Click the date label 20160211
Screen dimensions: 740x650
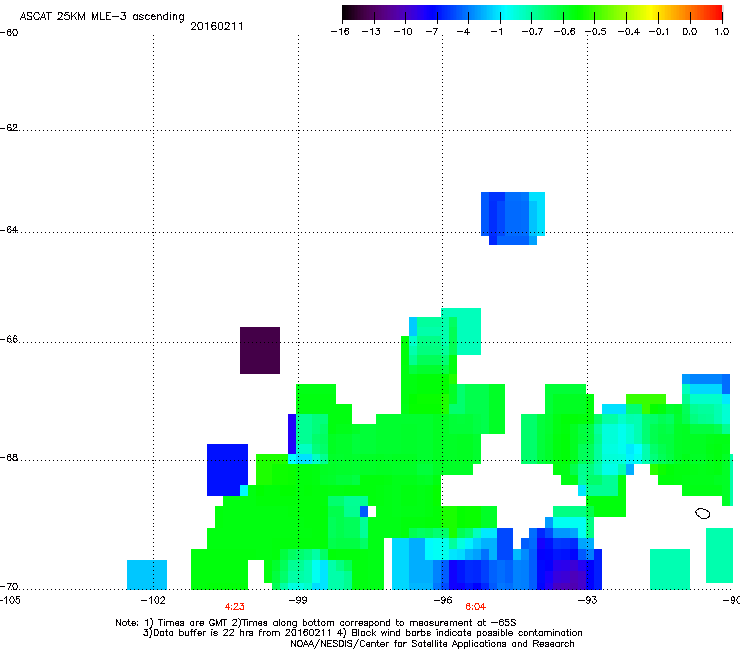click(x=217, y=26)
